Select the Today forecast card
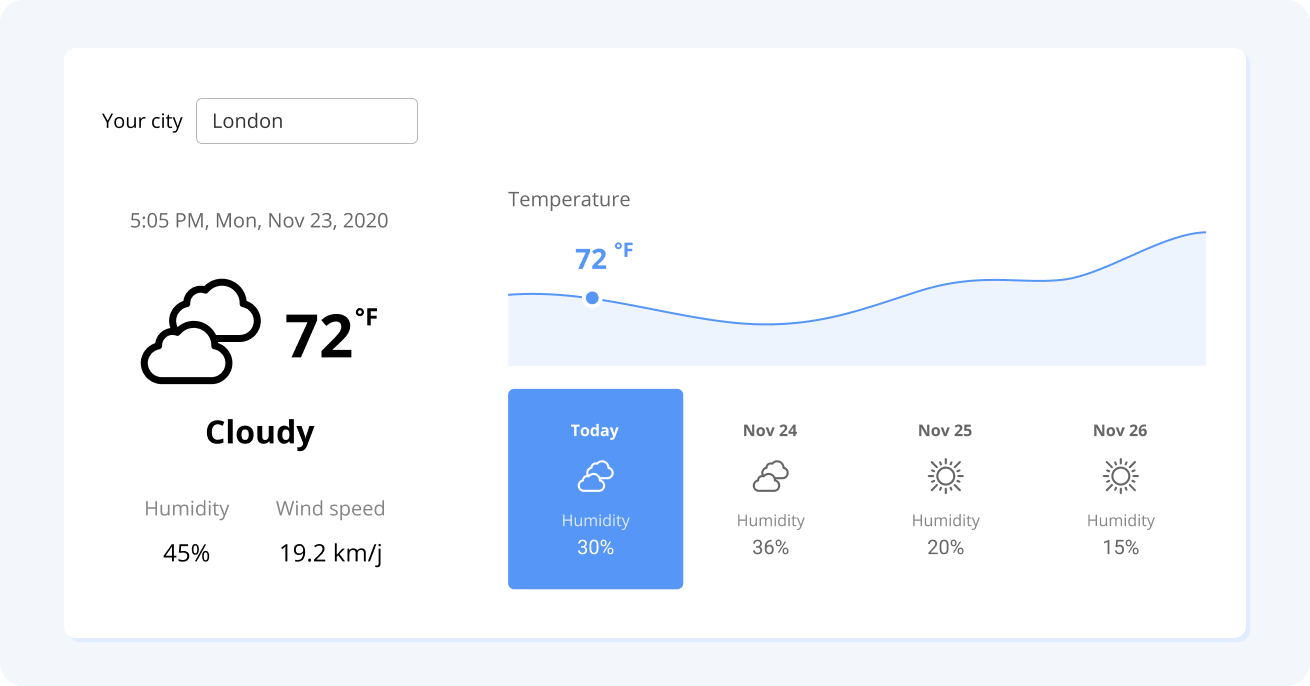The height and width of the screenshot is (686, 1310). pos(595,489)
